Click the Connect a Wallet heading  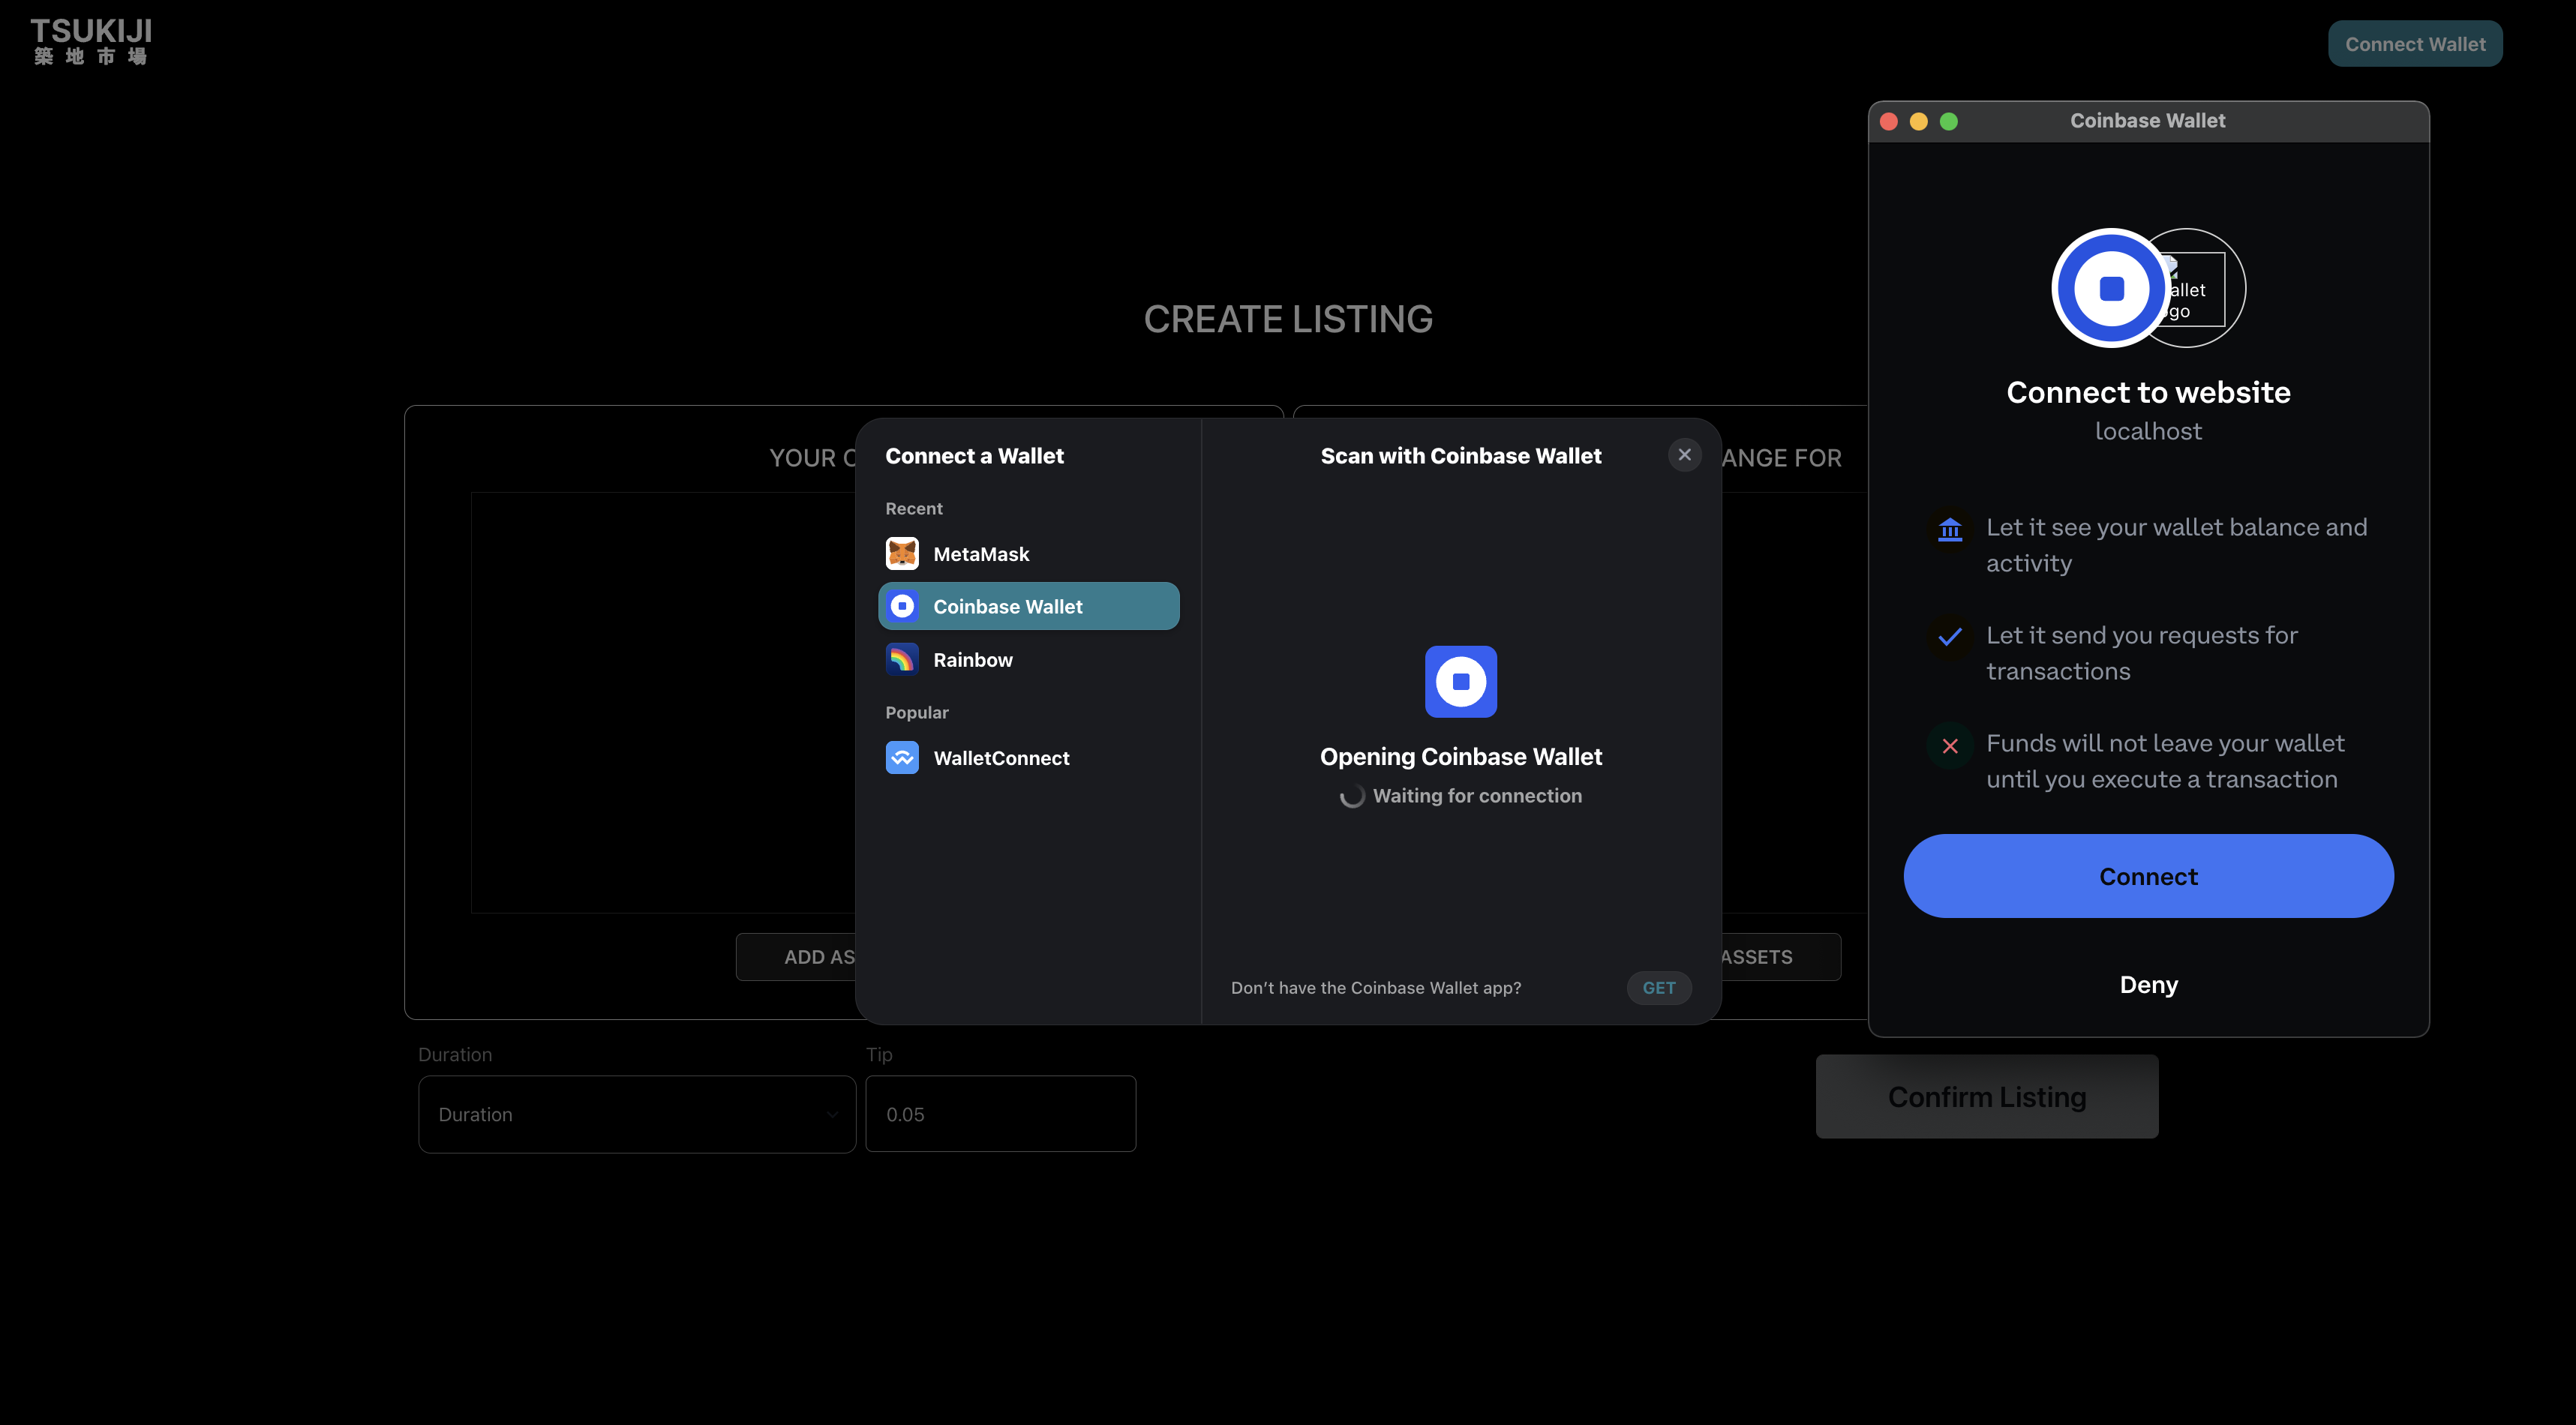[x=974, y=456]
